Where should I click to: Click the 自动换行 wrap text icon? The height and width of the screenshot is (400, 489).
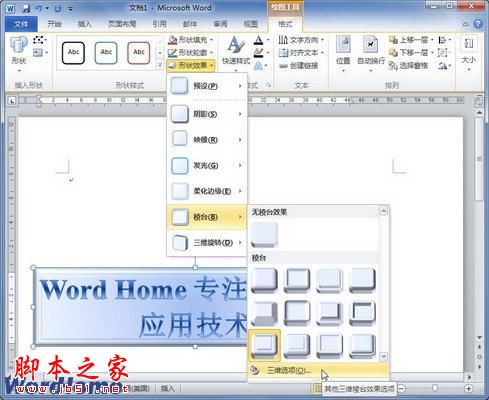(x=371, y=45)
